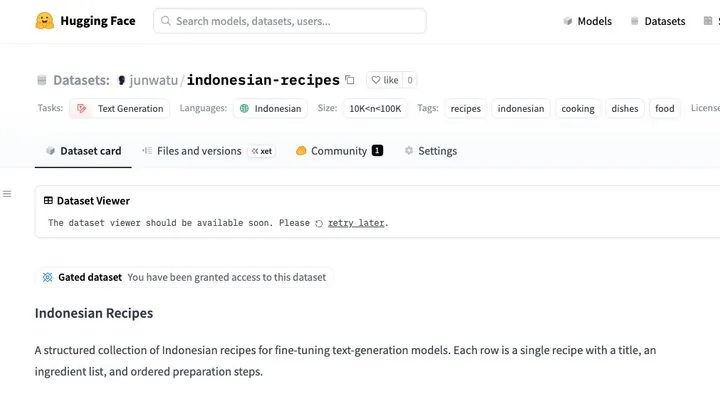Screen dimensions: 720x404
Task: Switch to the Dataset card tab
Action: pos(83,151)
